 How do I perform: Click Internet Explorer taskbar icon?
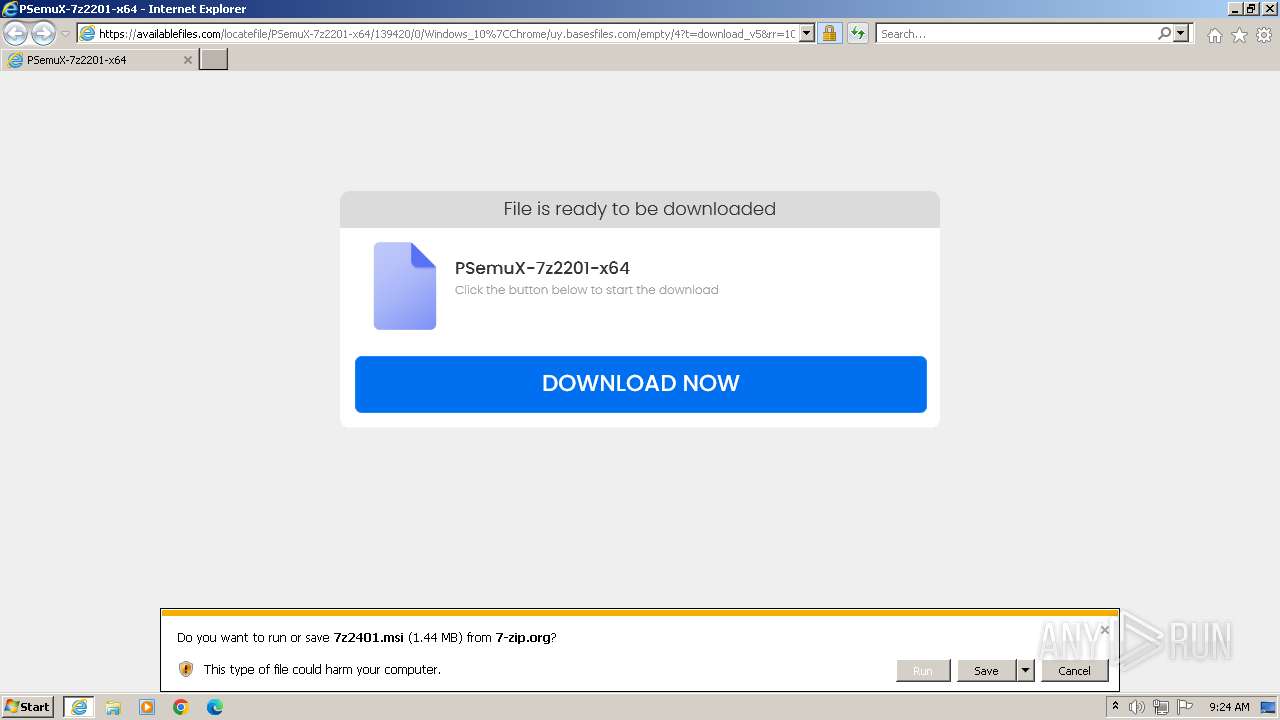coord(79,707)
